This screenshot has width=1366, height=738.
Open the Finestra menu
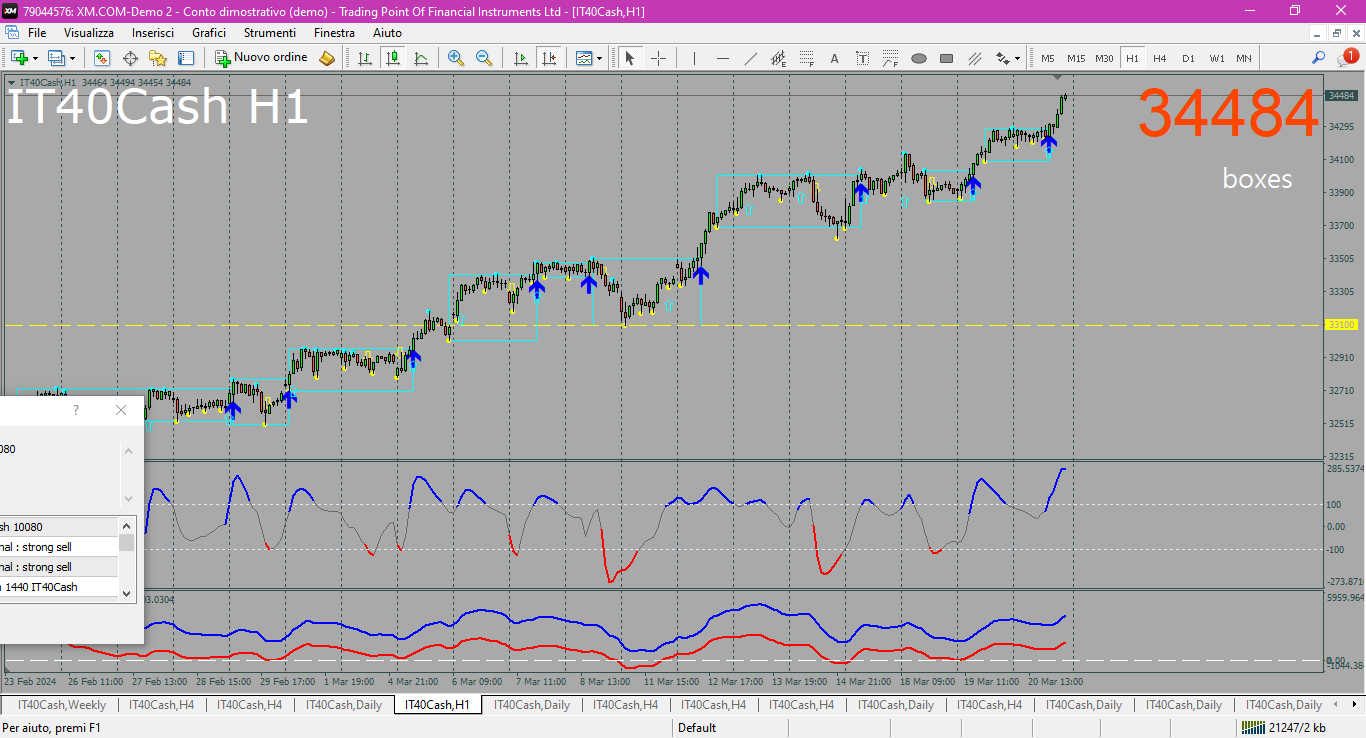334,33
